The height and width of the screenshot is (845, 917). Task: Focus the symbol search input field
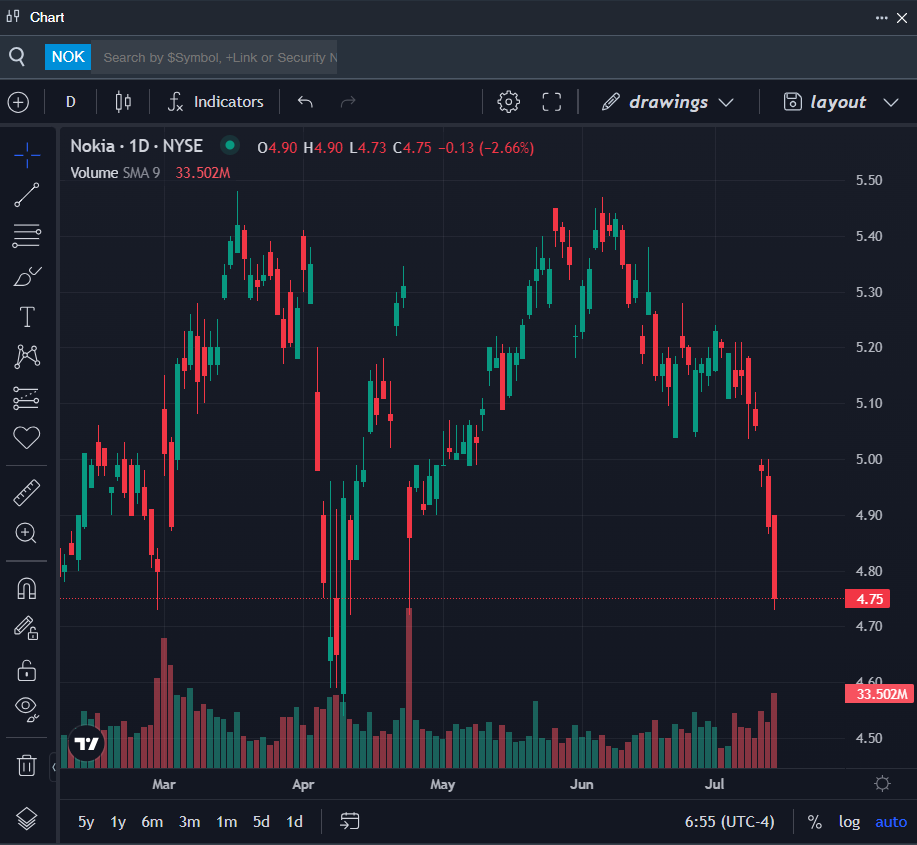pos(214,57)
